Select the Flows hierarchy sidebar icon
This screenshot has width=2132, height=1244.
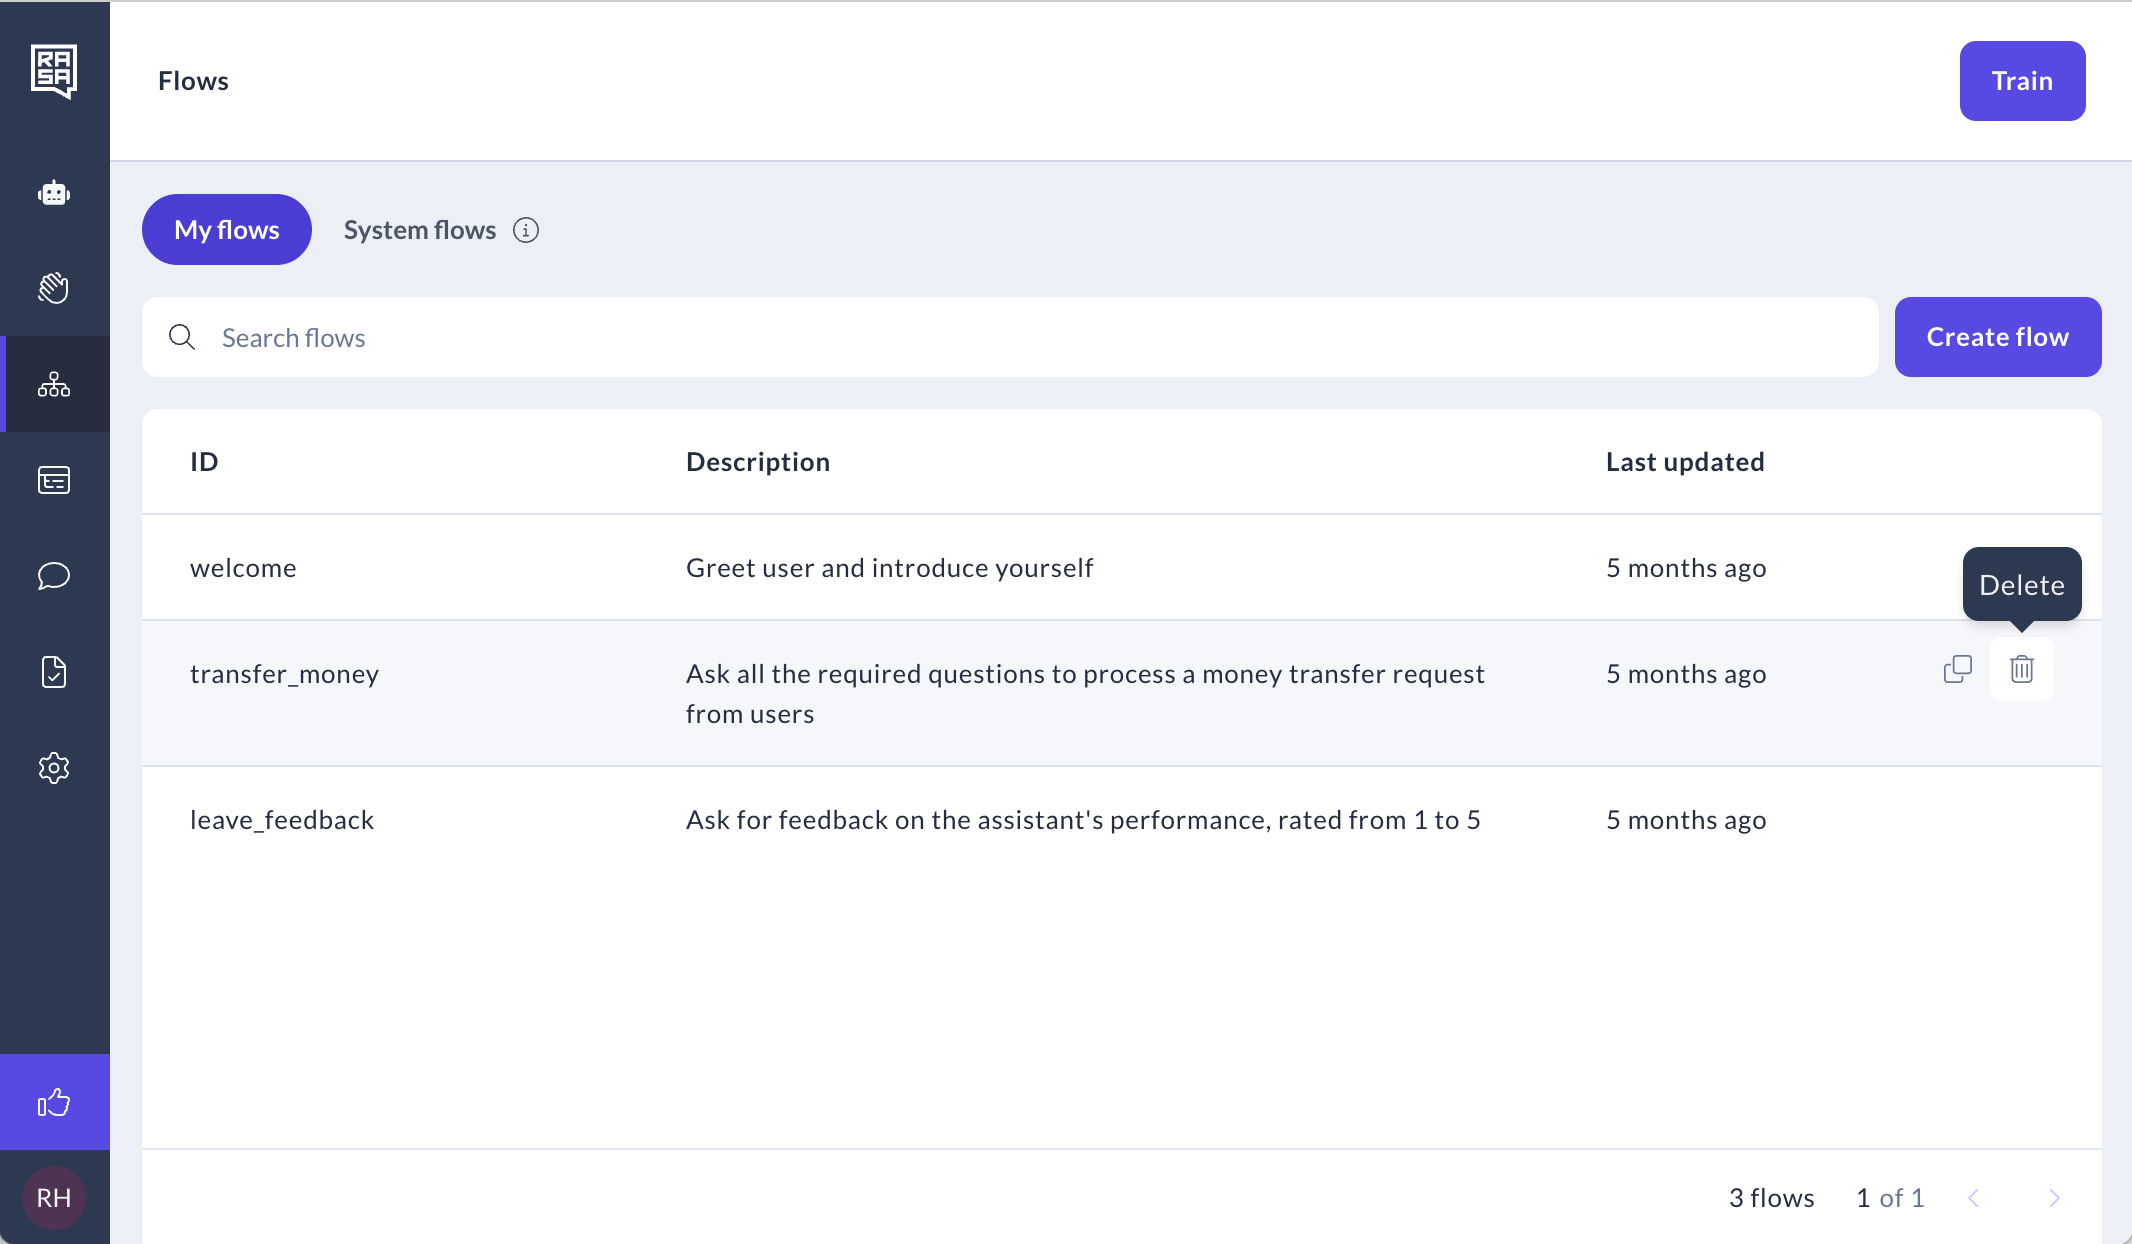pyautogui.click(x=54, y=384)
